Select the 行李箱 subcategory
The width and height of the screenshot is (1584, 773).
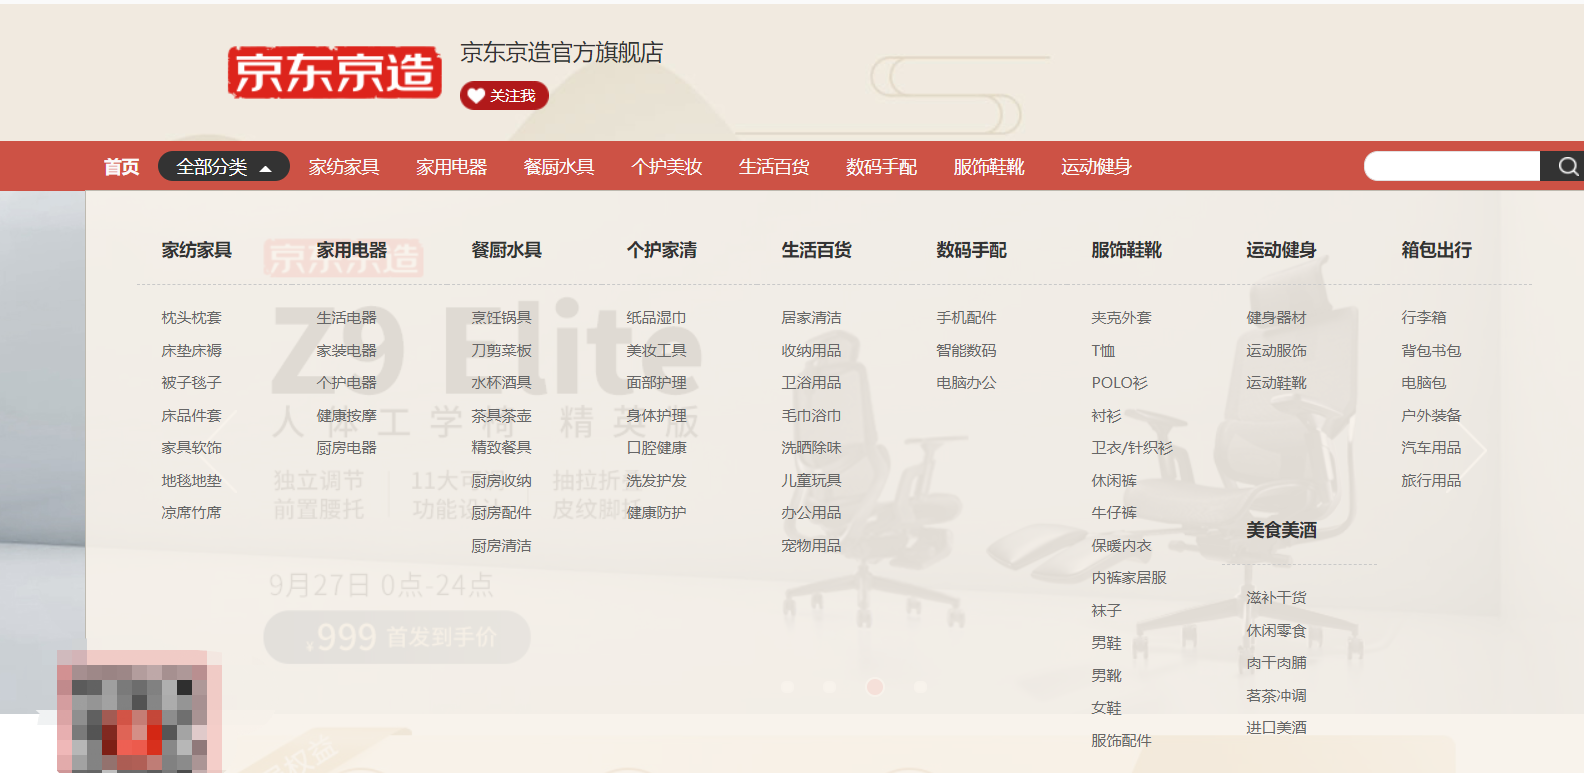(1424, 318)
